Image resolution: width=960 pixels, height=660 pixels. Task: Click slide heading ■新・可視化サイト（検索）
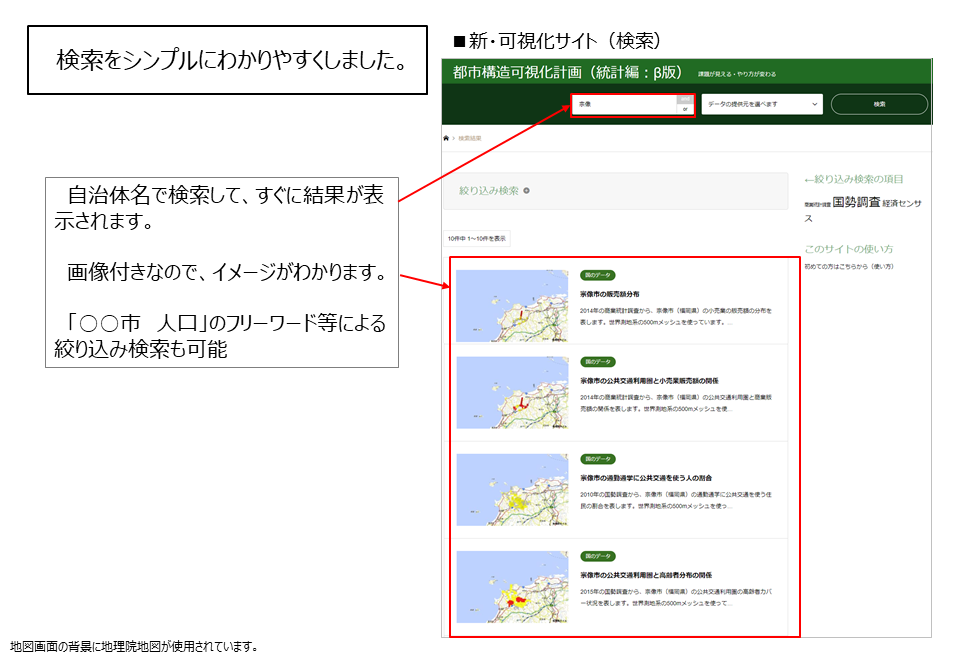click(x=557, y=42)
